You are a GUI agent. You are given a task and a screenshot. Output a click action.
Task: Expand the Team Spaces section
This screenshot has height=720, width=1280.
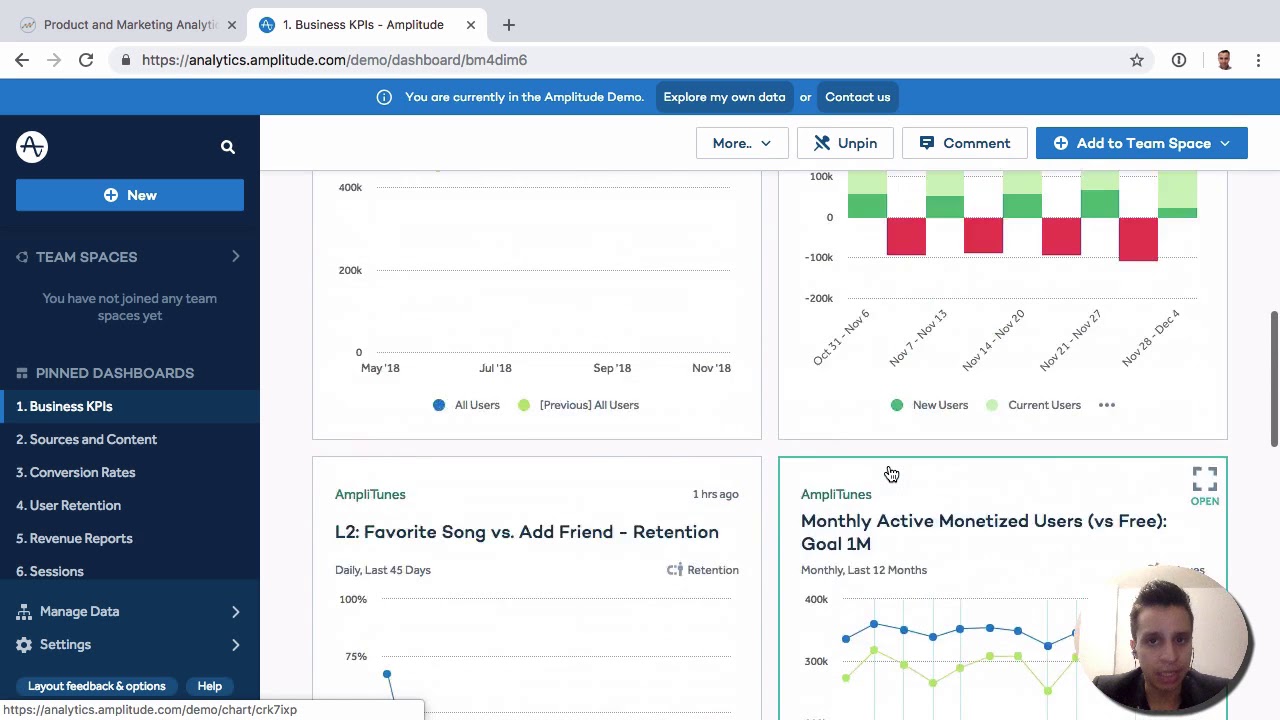tap(235, 257)
